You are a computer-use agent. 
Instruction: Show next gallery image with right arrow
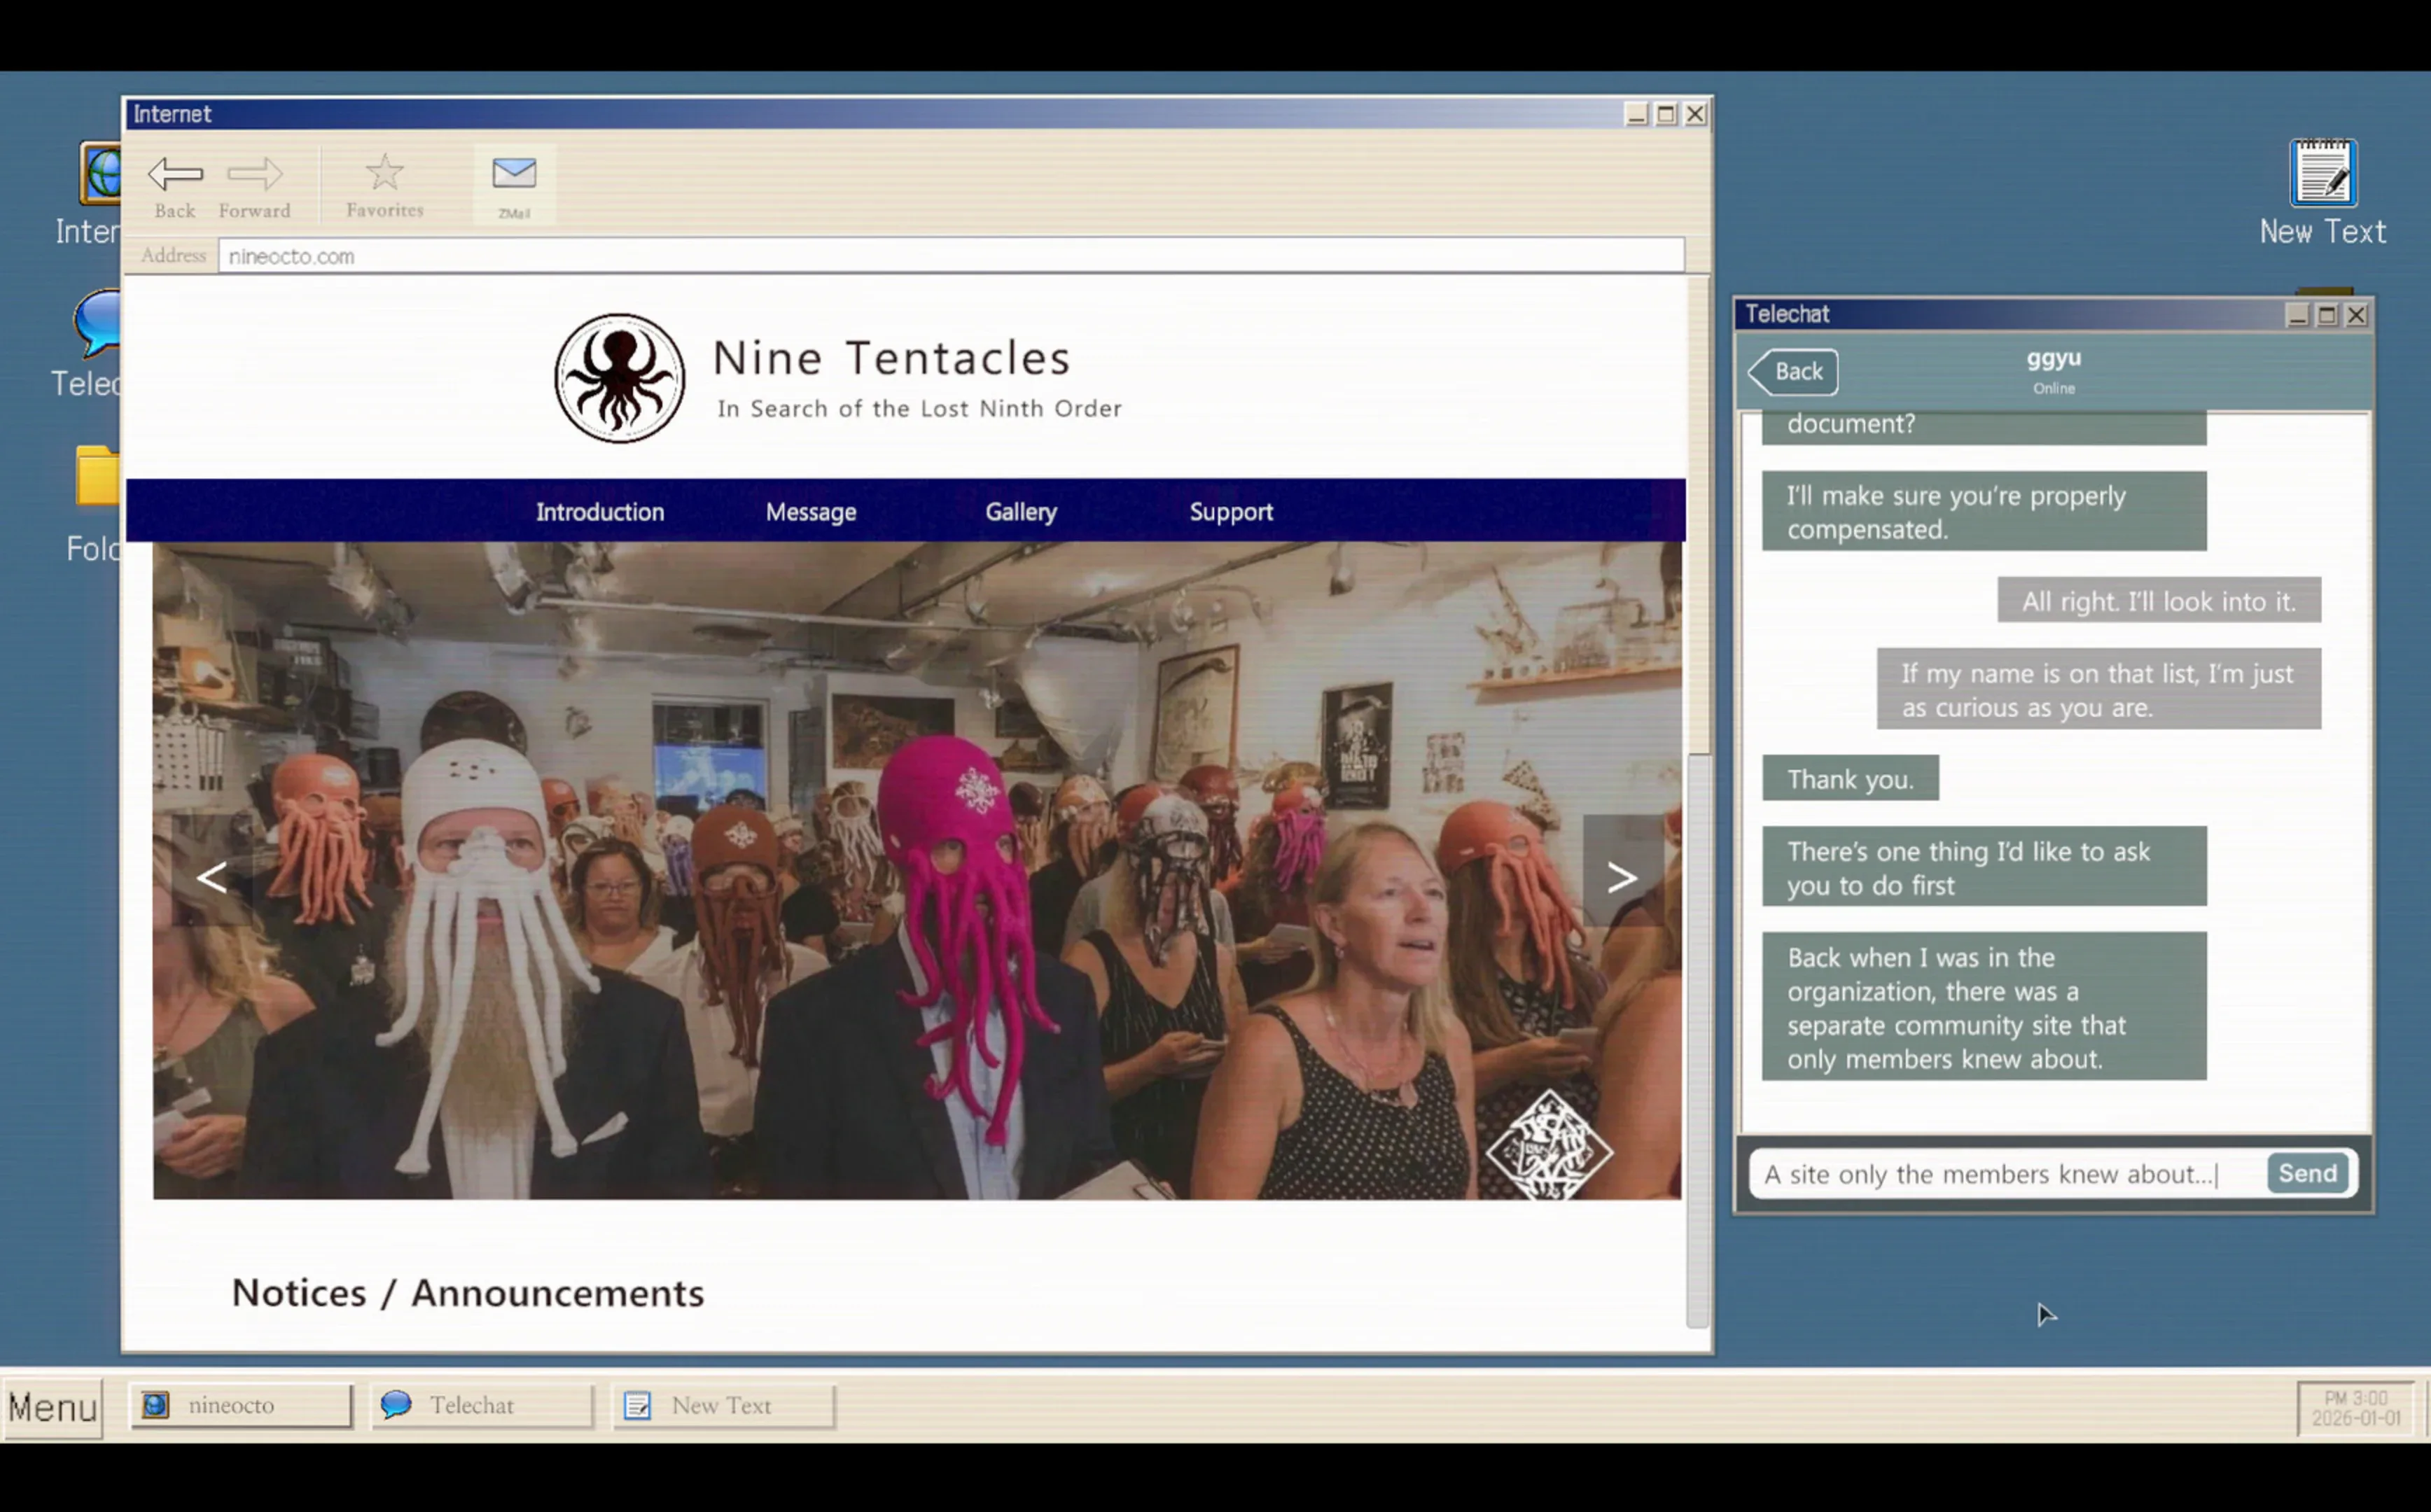point(1622,877)
